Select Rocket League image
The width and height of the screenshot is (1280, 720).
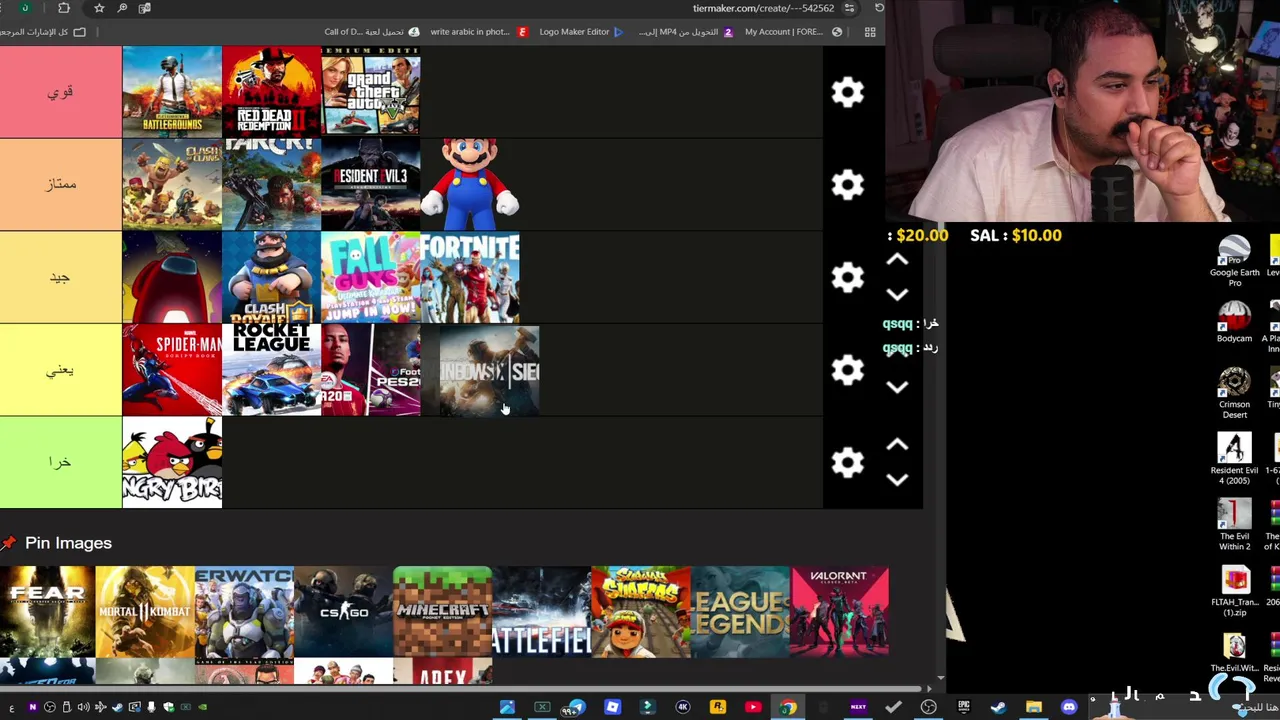pos(271,370)
